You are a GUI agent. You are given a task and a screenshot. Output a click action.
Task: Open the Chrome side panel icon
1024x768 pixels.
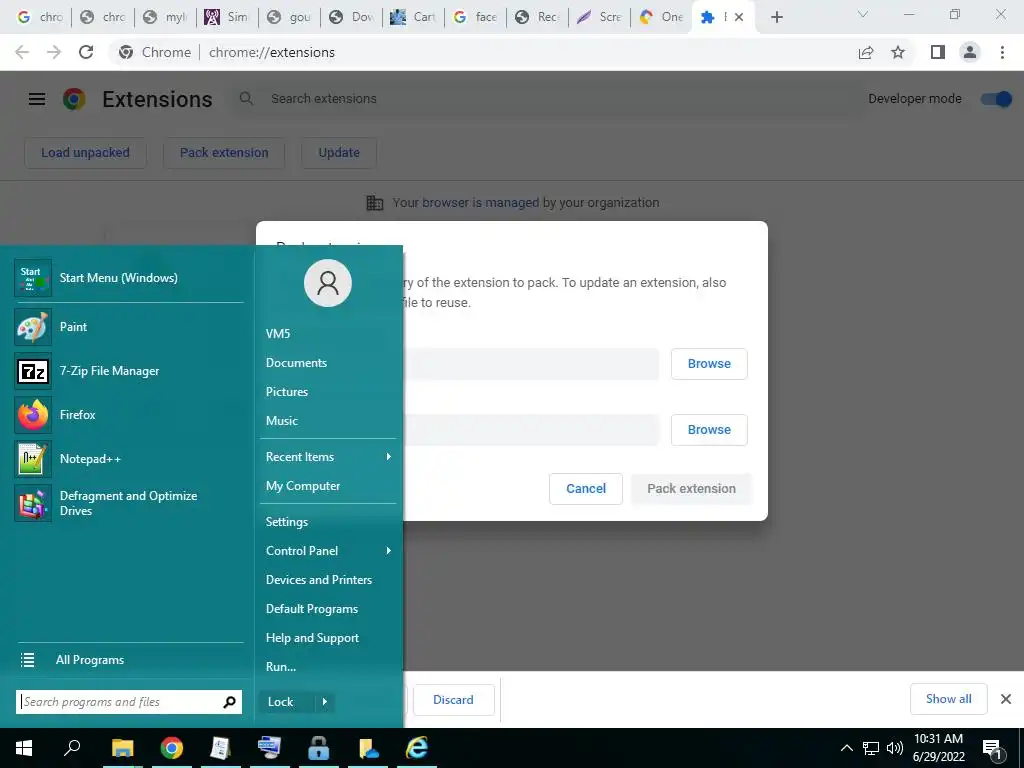tap(938, 52)
